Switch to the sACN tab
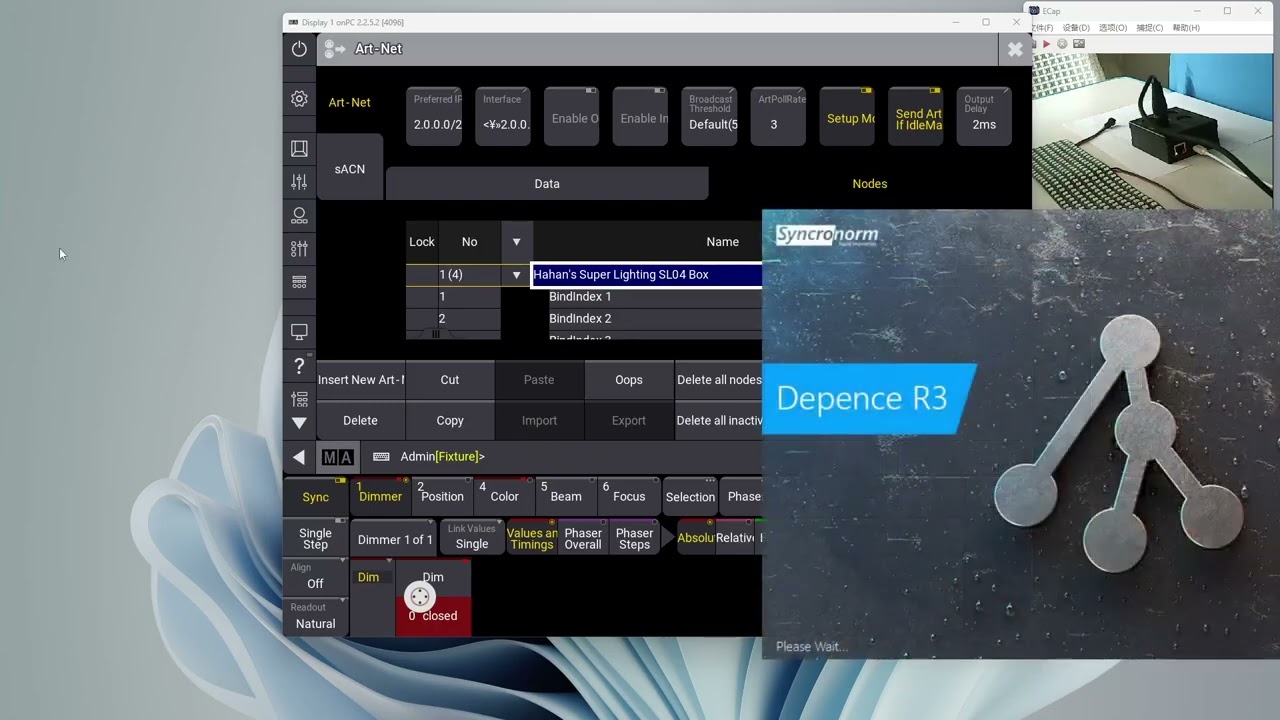1280x720 pixels. (x=349, y=168)
